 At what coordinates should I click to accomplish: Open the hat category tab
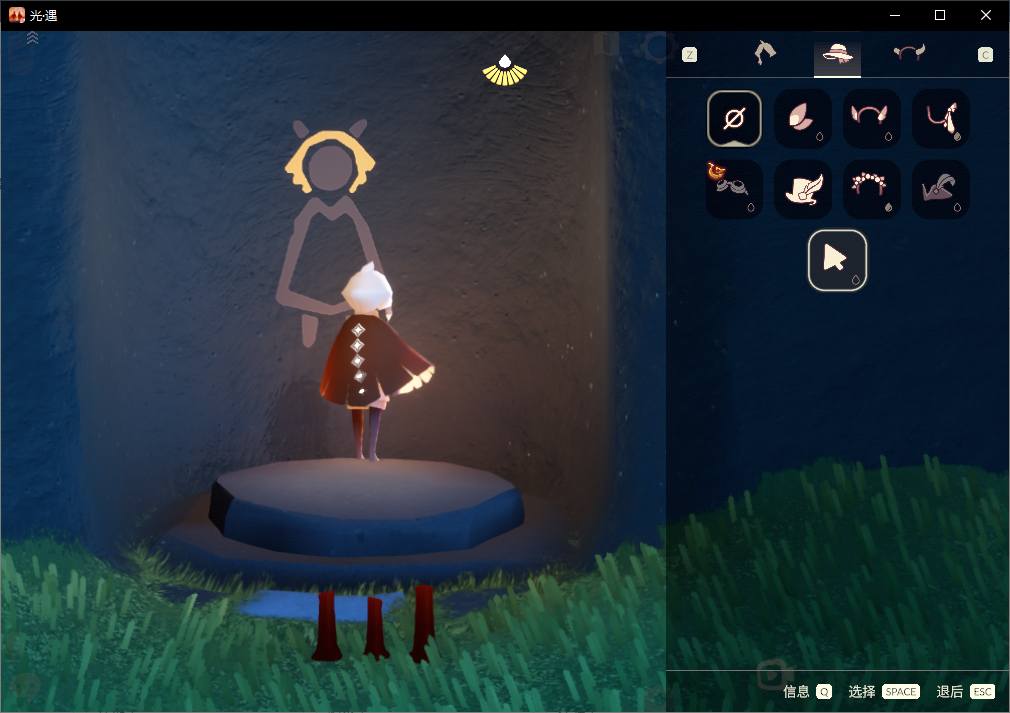837,54
